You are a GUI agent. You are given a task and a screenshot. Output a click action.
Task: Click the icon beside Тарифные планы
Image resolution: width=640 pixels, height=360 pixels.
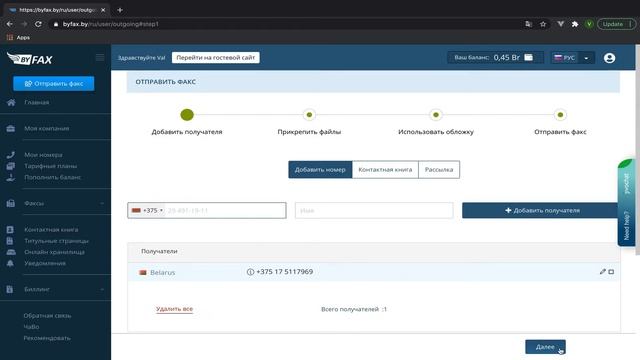[11, 166]
